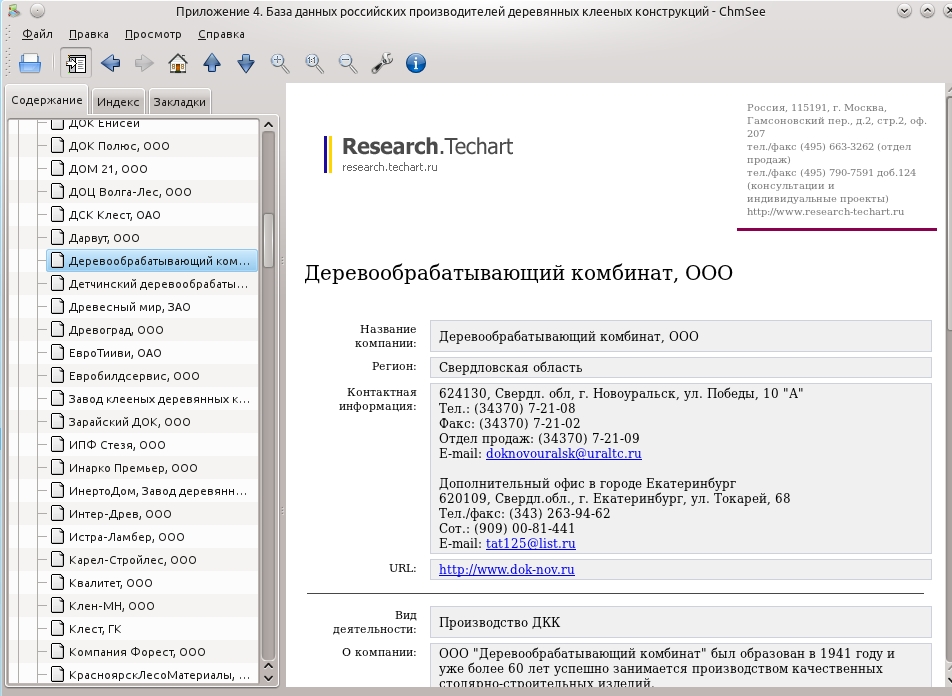Open ИПФ Стезя, ООО page
Image resolution: width=952 pixels, height=696 pixels.
tap(117, 445)
